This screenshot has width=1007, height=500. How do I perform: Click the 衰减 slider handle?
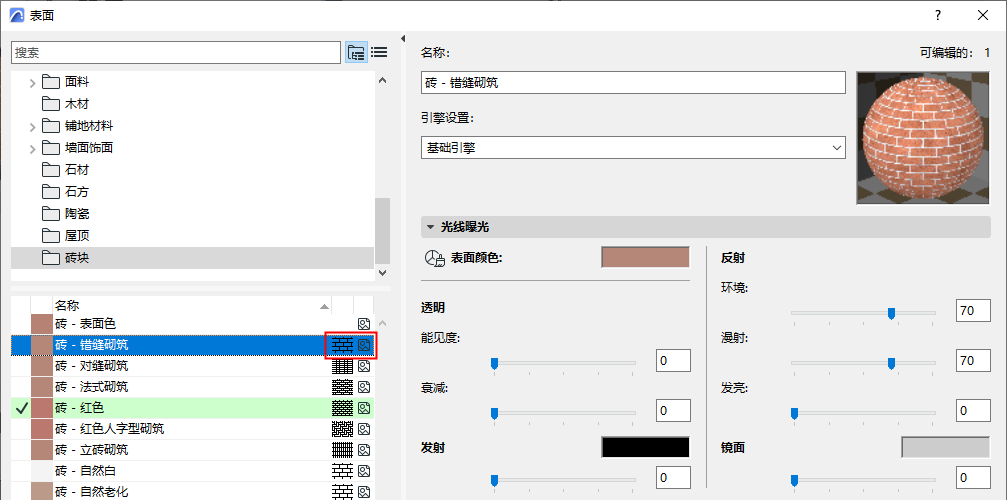[x=495, y=413]
